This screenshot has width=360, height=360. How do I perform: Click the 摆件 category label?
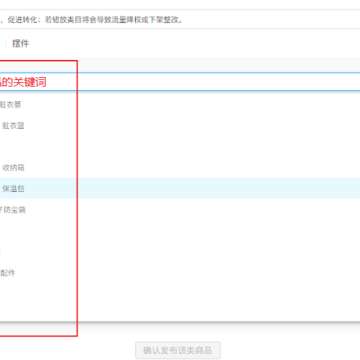coord(20,43)
